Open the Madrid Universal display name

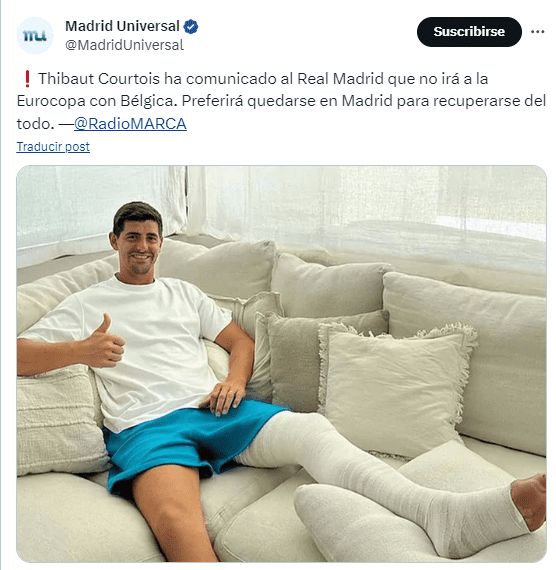[122, 26]
